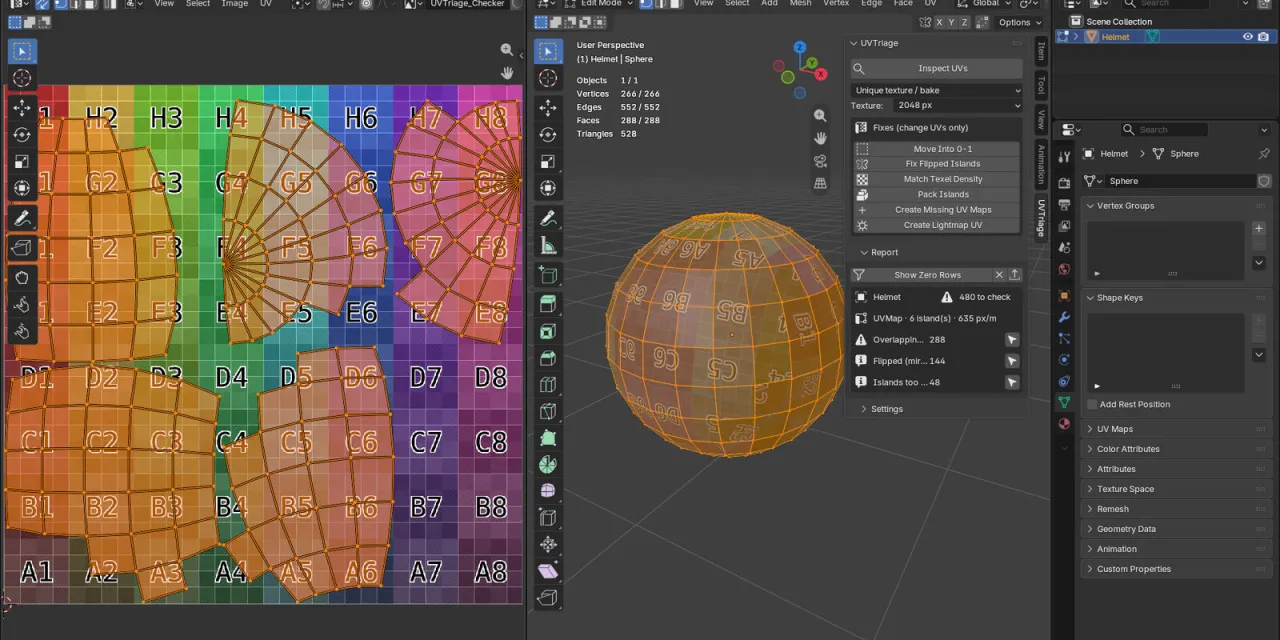Select the Grab sculpt tool in UV editor
This screenshot has height=640, width=1280.
point(22,277)
